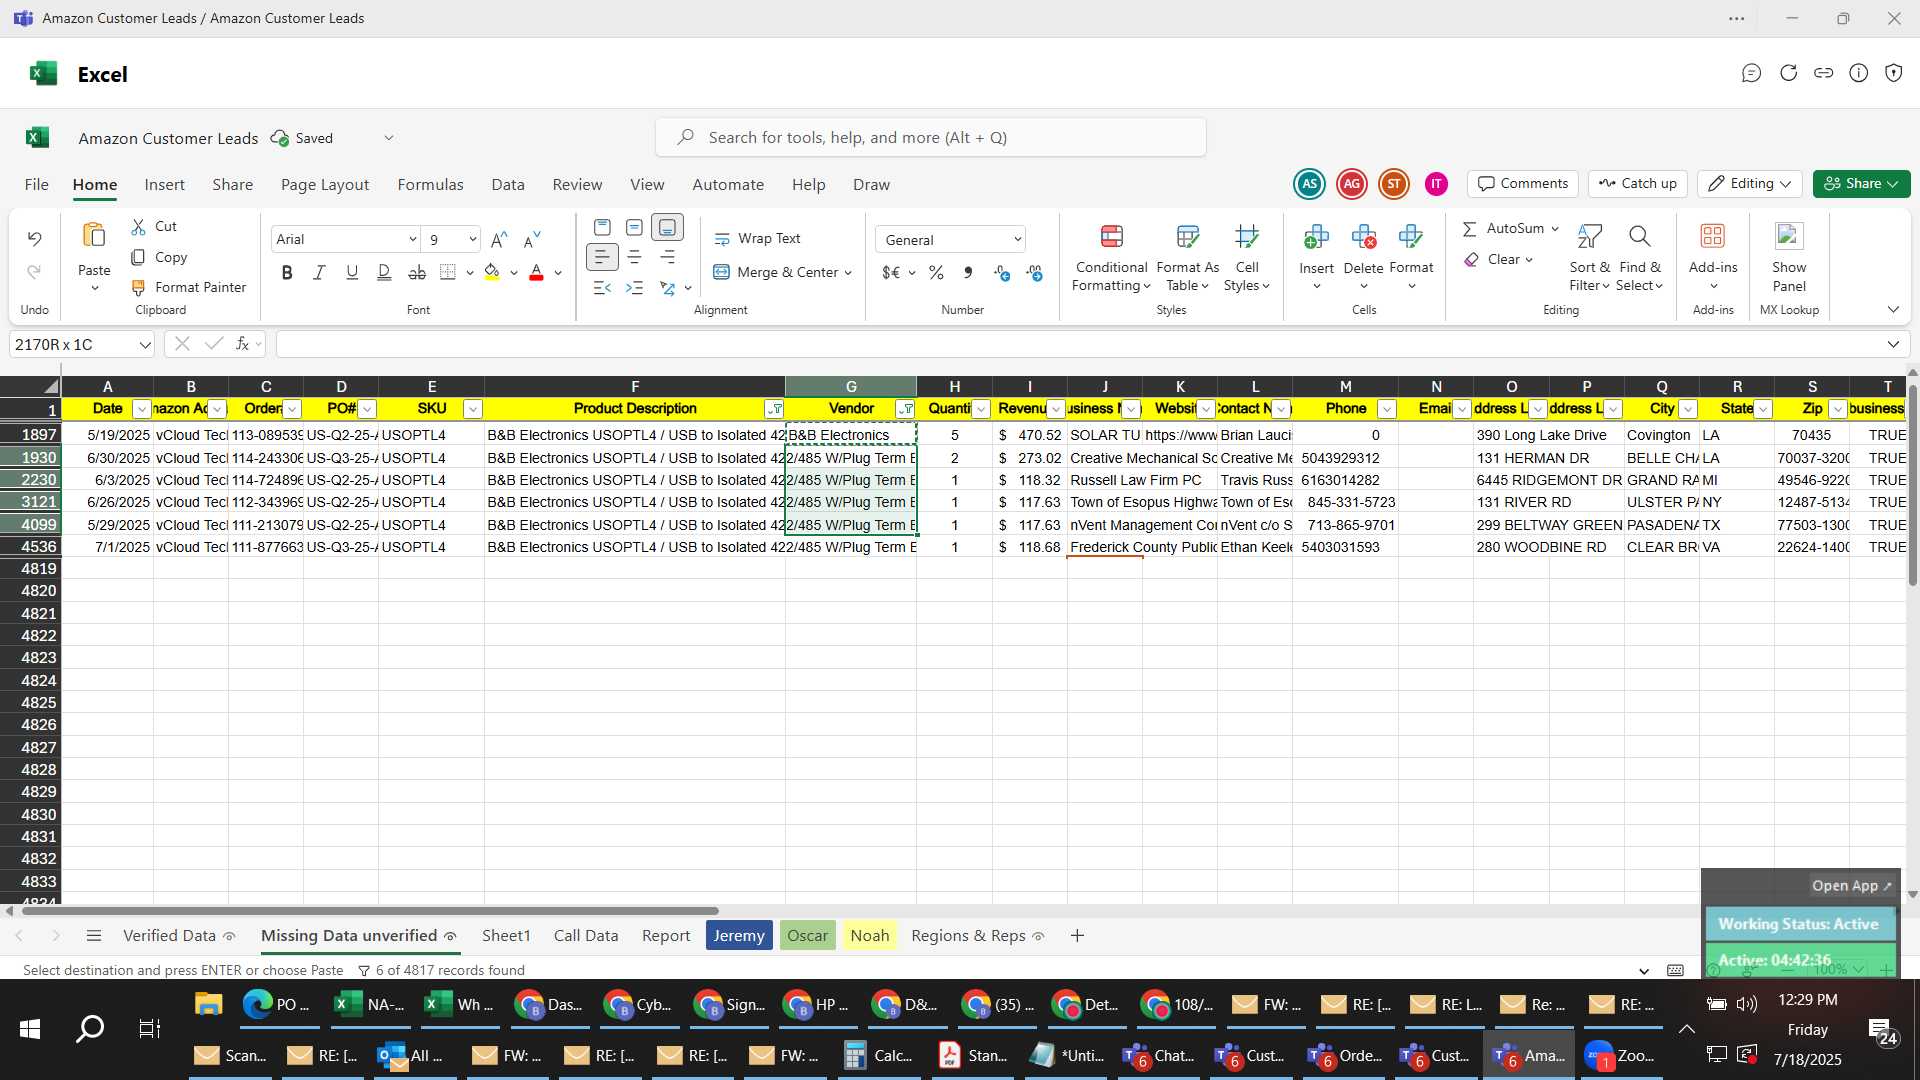Switch to Call Data sheet tab
The width and height of the screenshot is (1920, 1080).
[586, 936]
